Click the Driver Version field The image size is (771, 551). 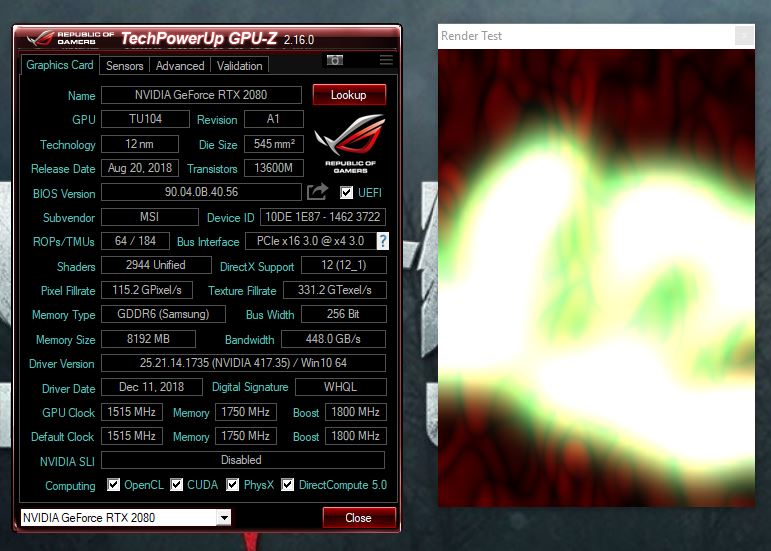point(243,363)
